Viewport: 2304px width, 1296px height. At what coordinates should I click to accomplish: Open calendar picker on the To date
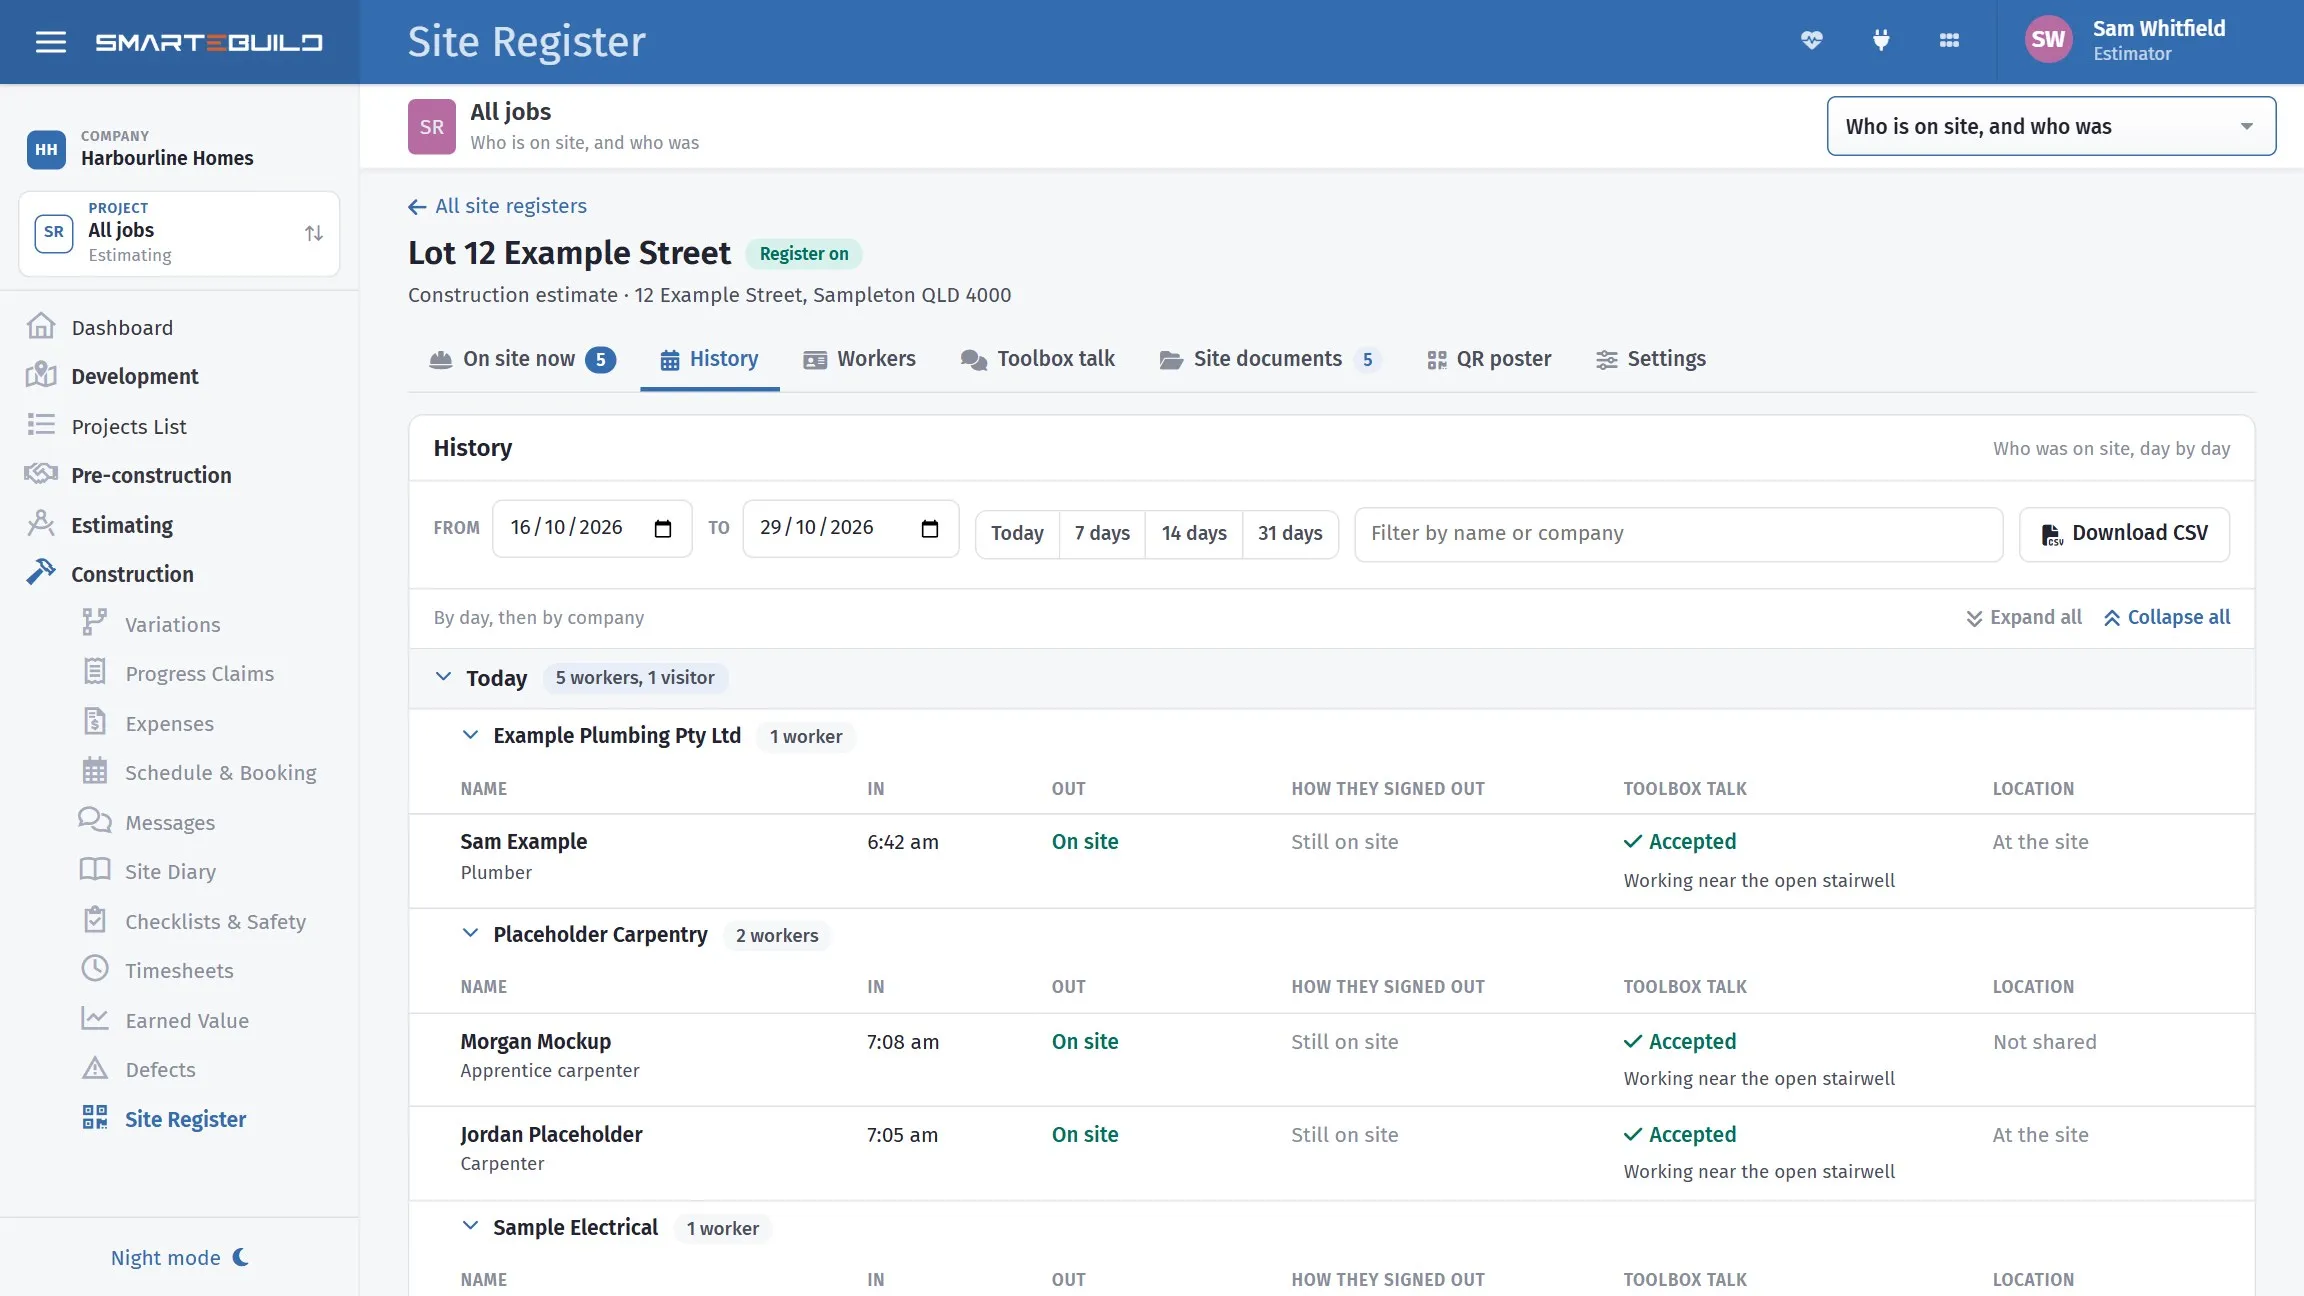(x=929, y=528)
